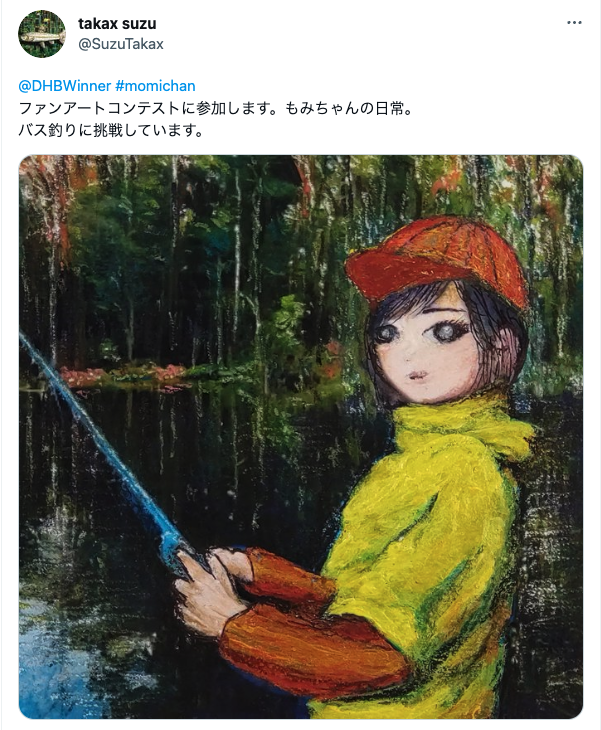
Task: Click the ファンアートコンテスト tweet text line
Action: point(215,108)
